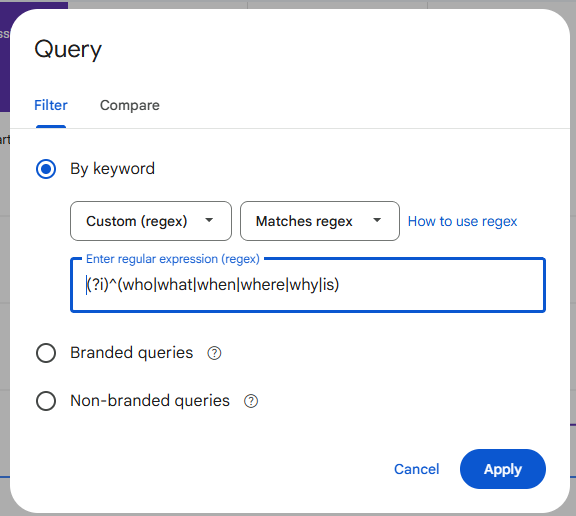Show help for Branded queries
This screenshot has width=576, height=516.
point(214,353)
